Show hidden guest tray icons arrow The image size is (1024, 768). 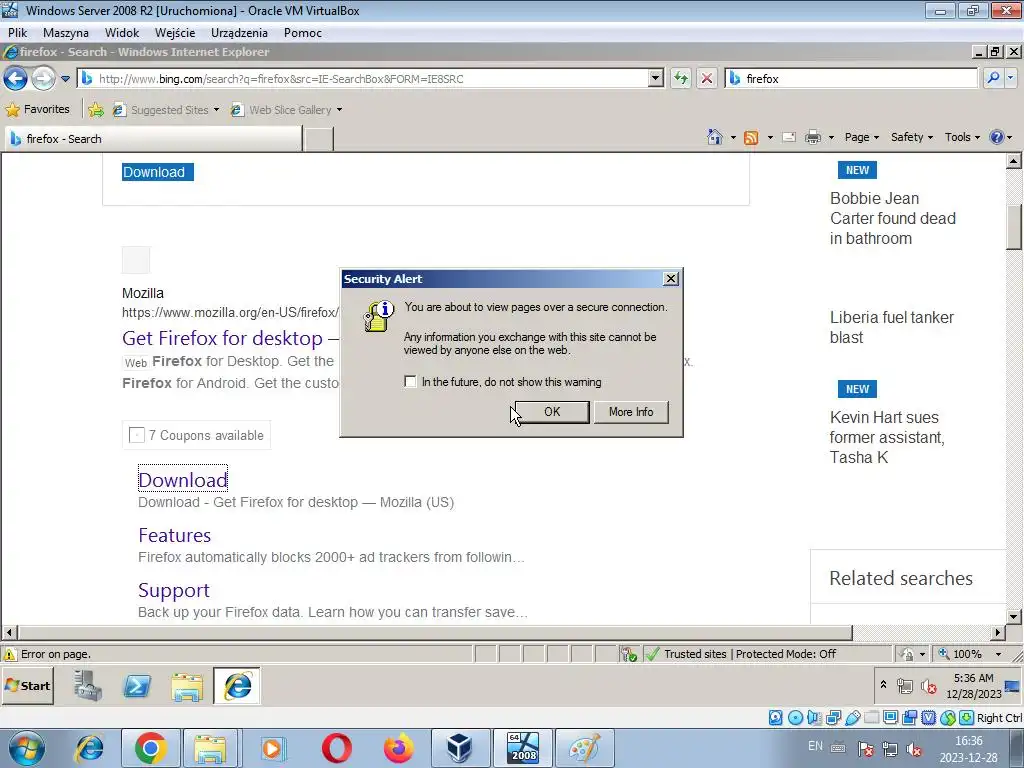(x=883, y=684)
